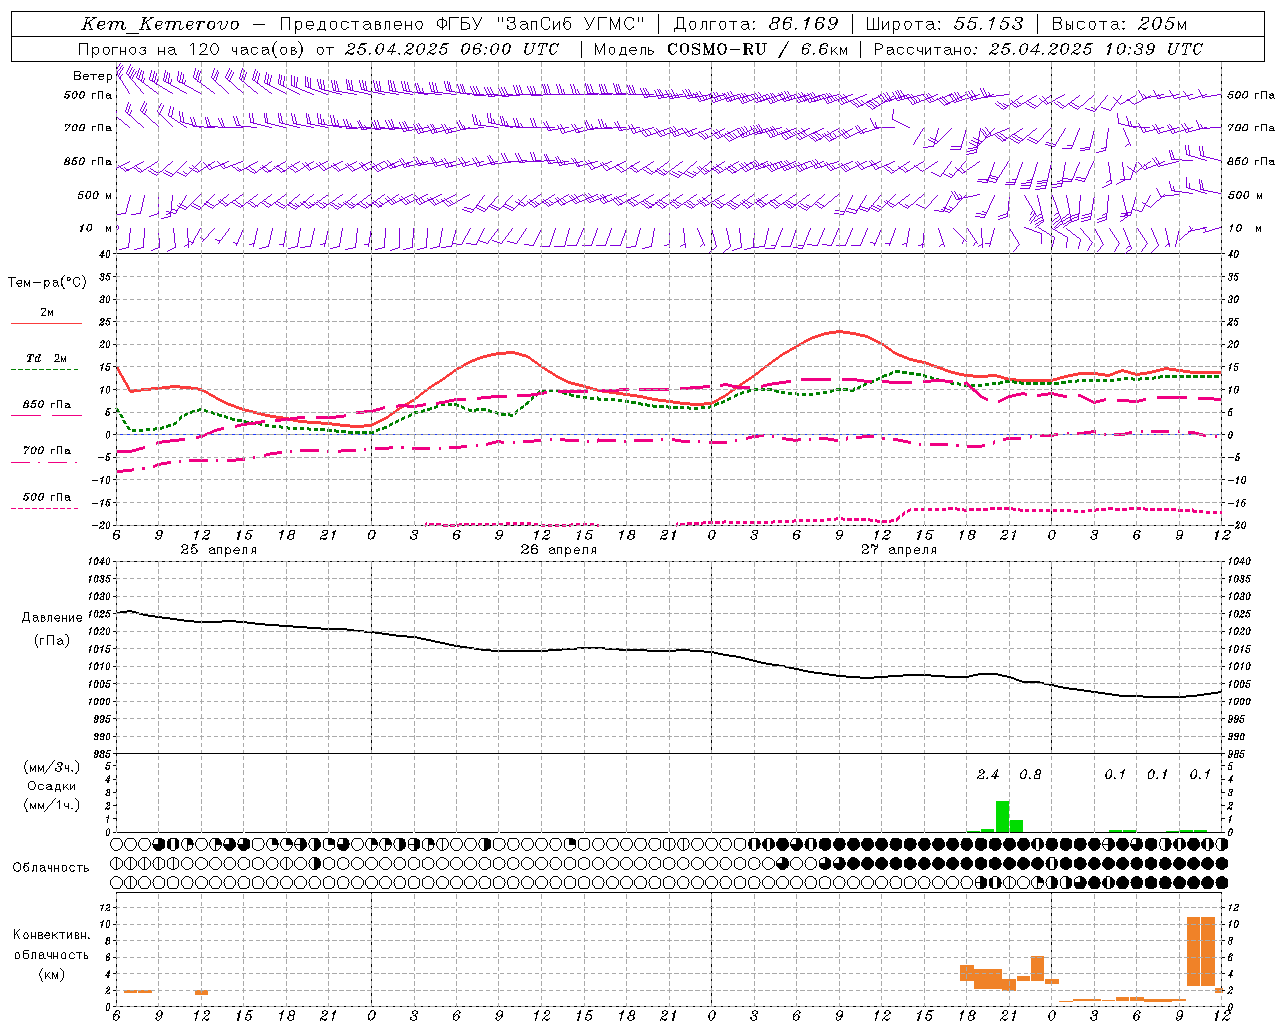This screenshot has width=1280, height=1024.
Task: Click the 'Давление' pressure panel label
Action: pyautogui.click(x=52, y=618)
